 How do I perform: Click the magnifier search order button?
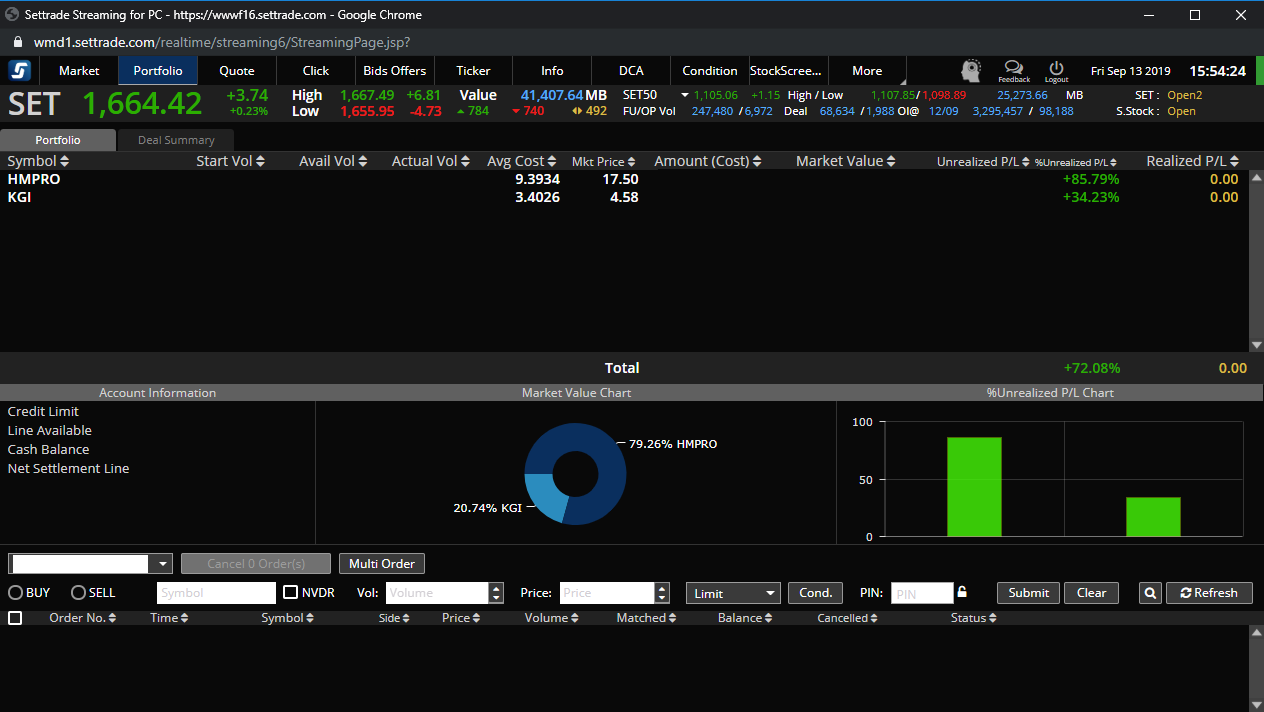tap(1150, 593)
